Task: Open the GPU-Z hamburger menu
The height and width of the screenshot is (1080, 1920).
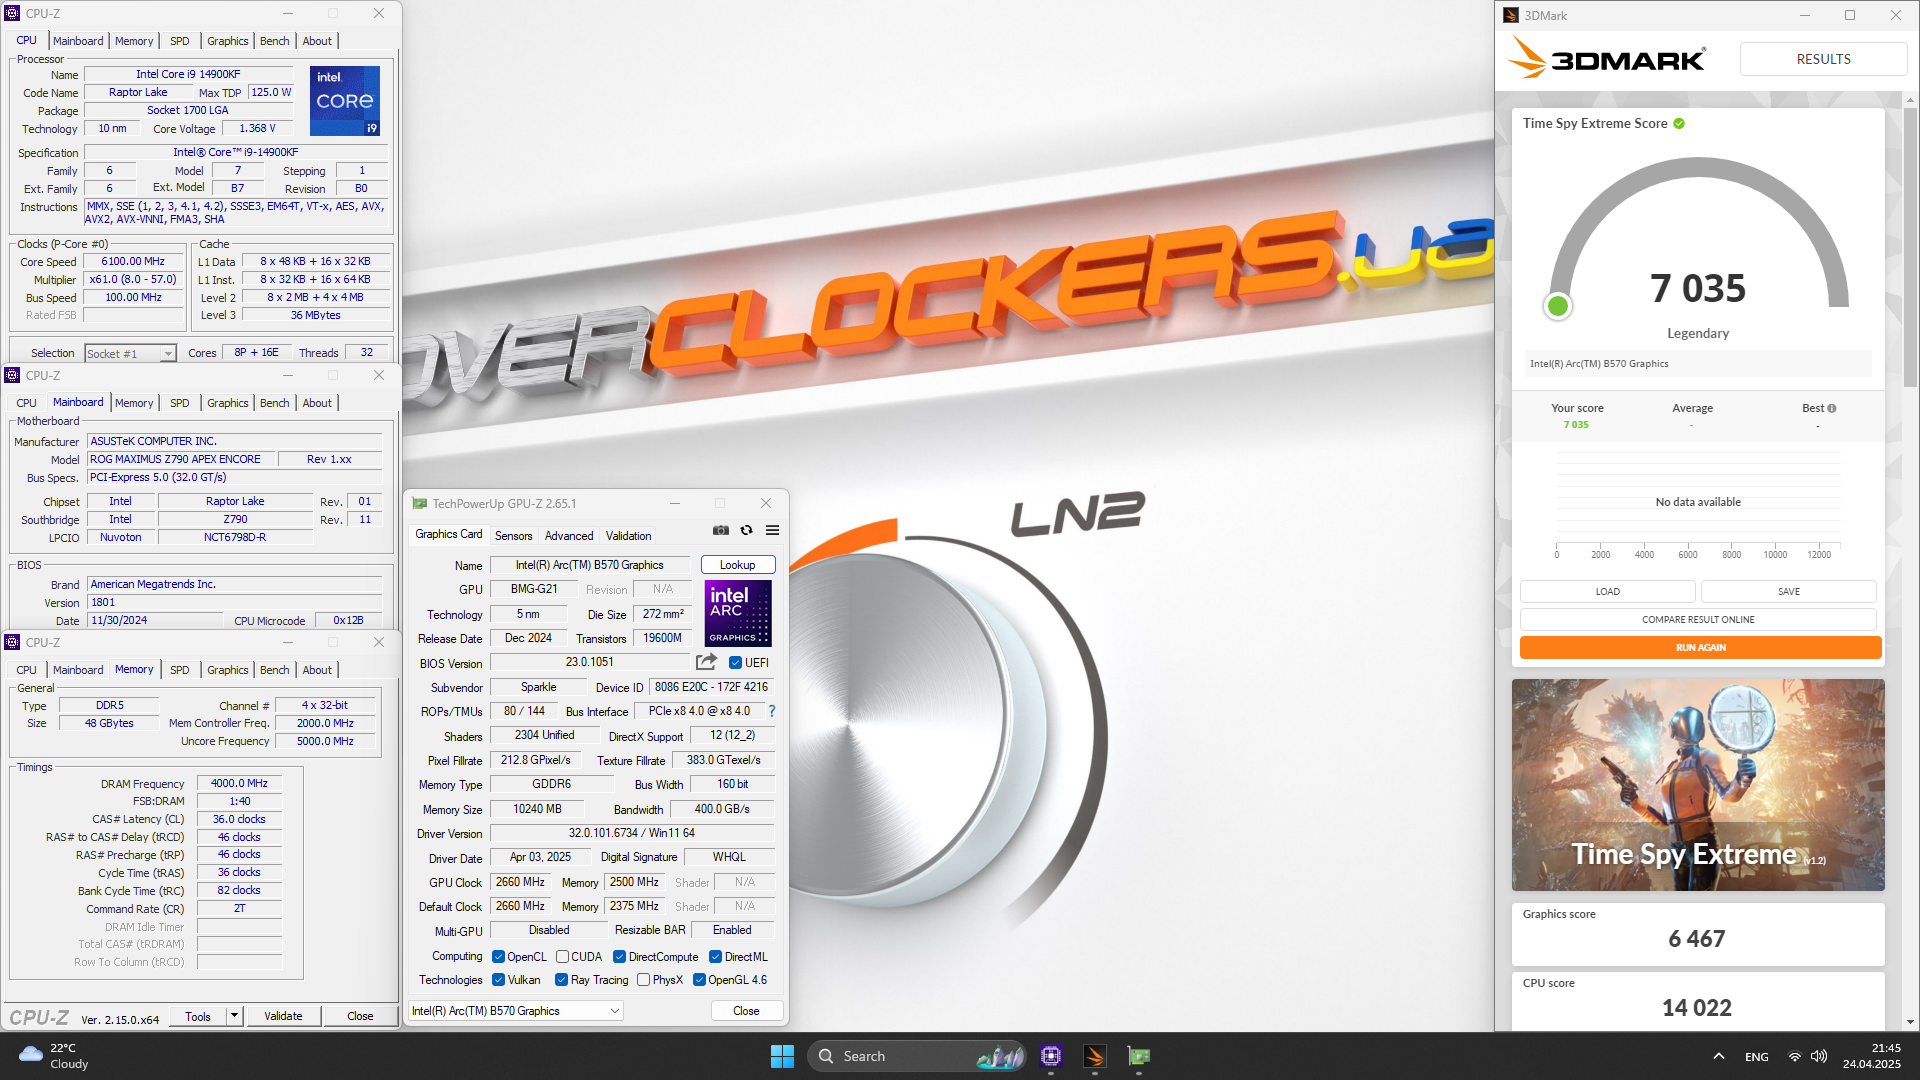Action: [772, 530]
